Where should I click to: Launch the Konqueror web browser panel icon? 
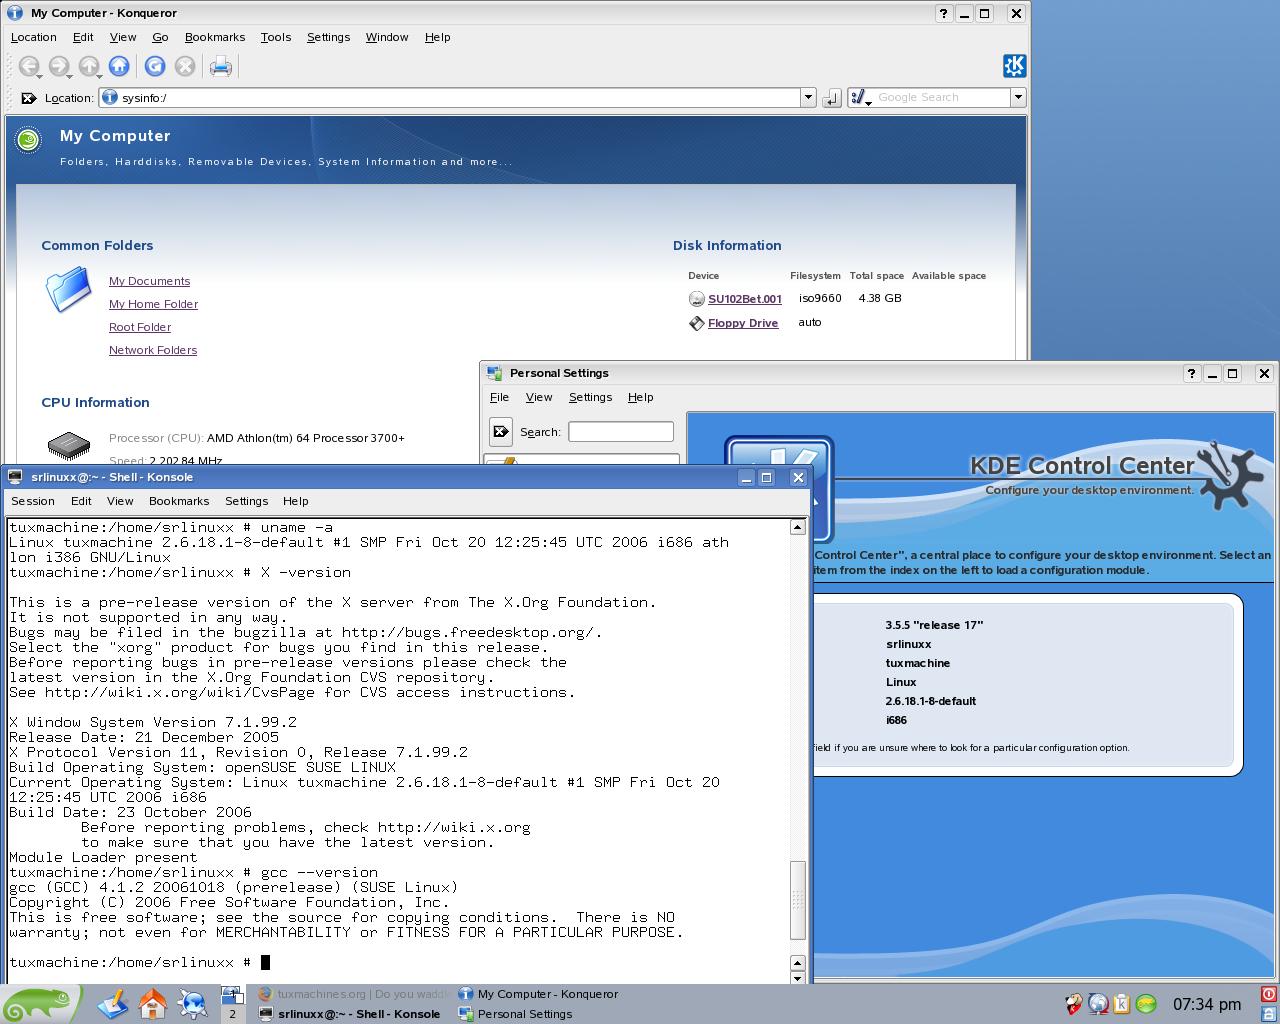click(192, 1003)
